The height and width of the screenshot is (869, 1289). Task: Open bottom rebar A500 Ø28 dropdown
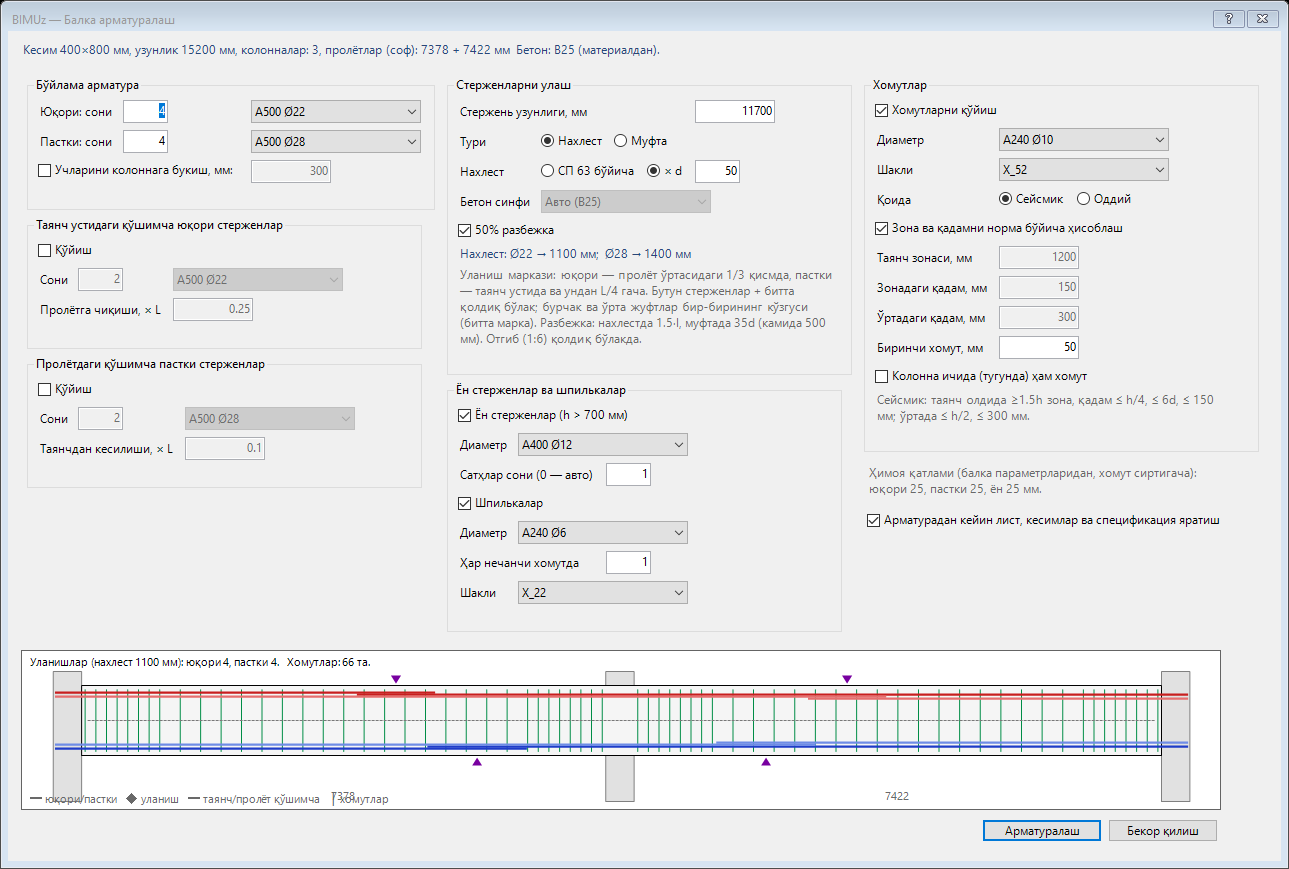point(334,142)
